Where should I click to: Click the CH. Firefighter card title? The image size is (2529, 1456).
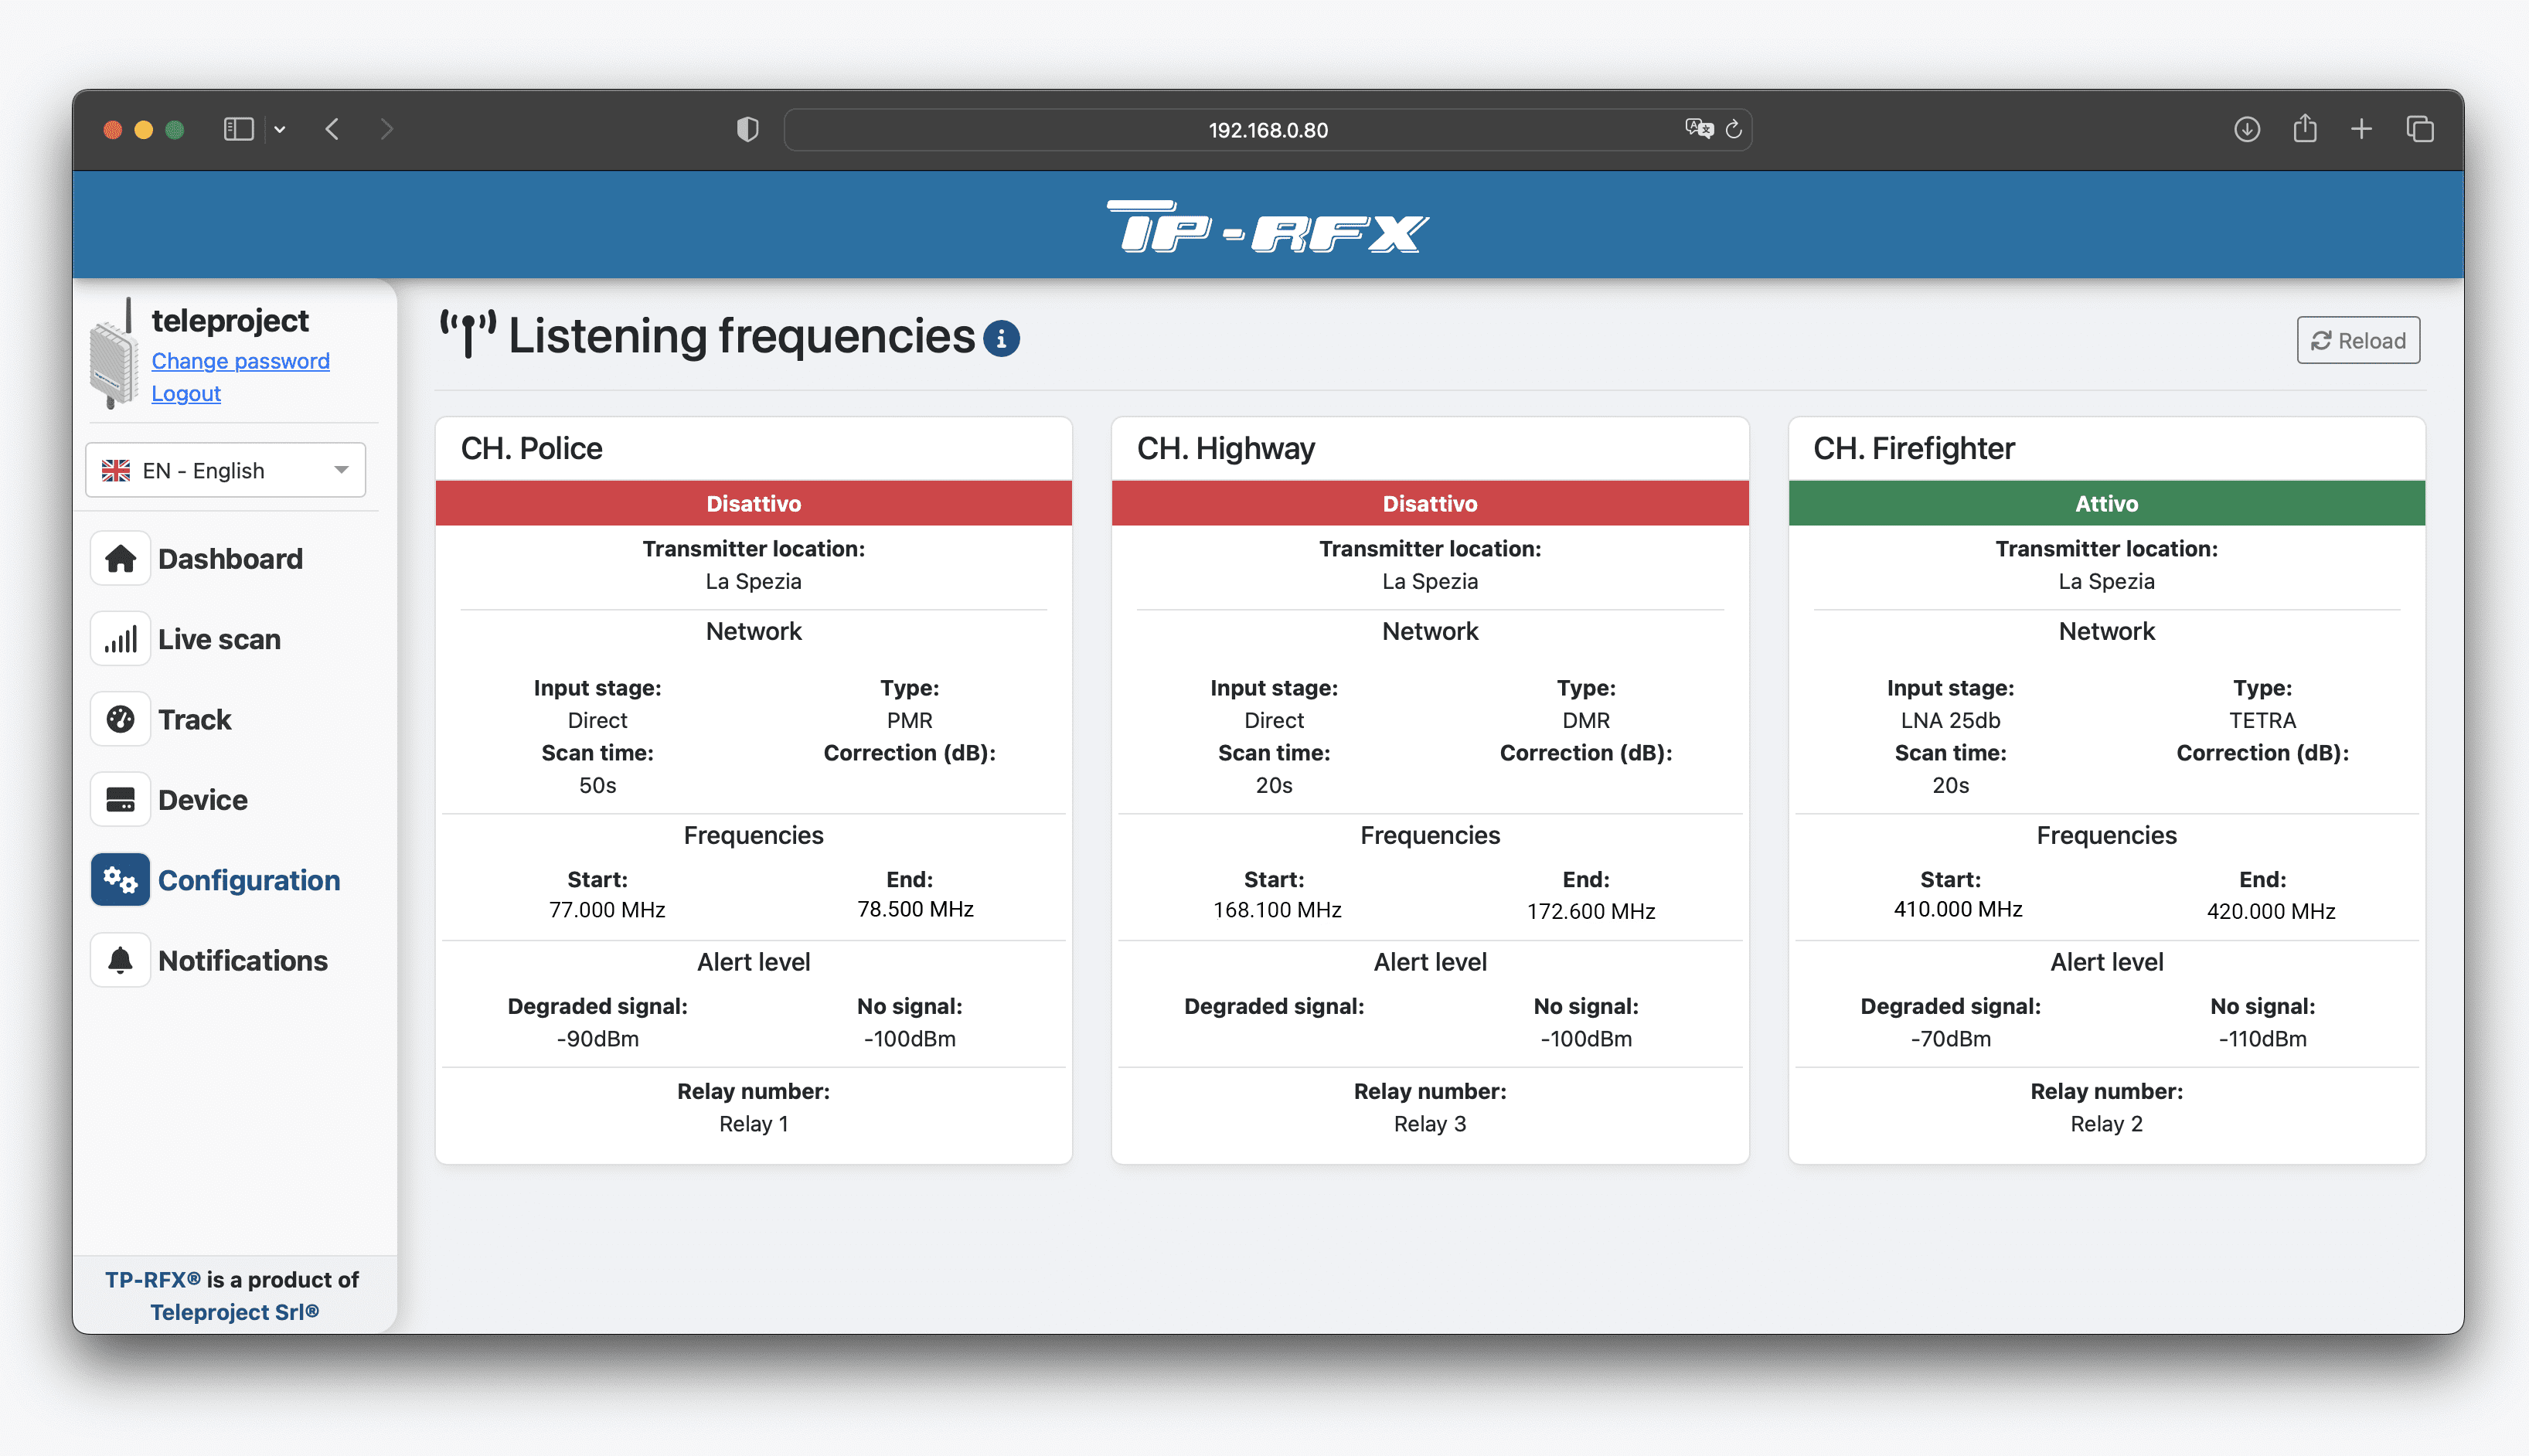click(1913, 448)
